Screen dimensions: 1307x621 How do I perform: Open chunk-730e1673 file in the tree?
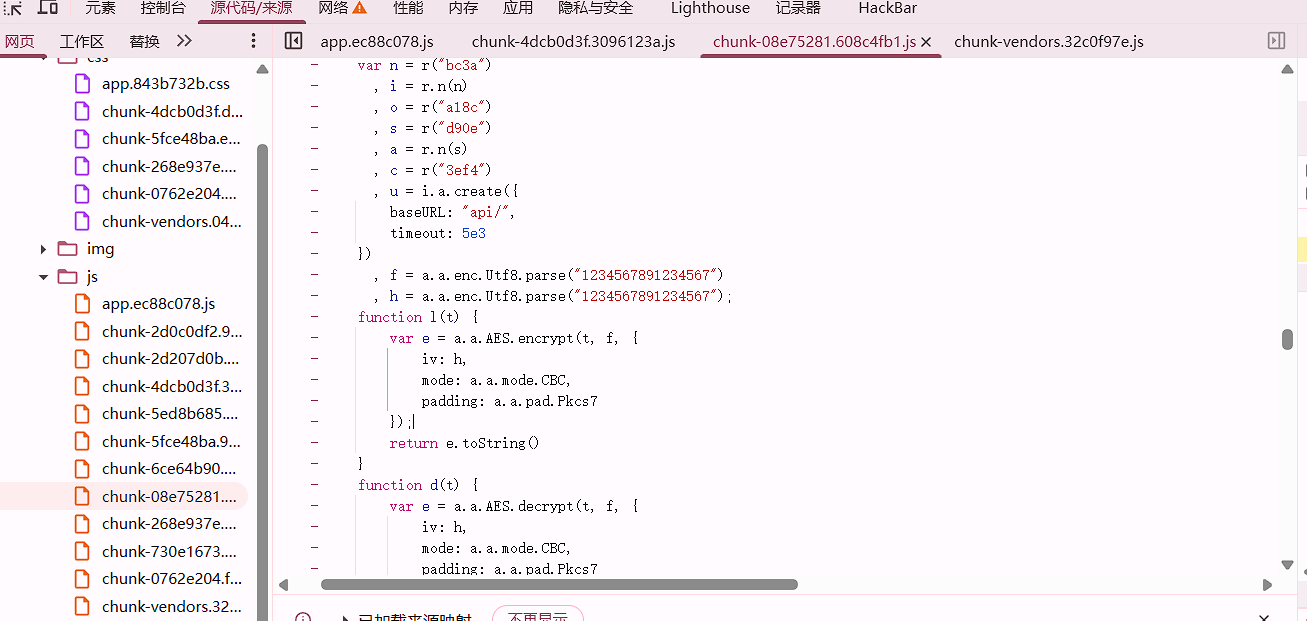click(x=170, y=551)
